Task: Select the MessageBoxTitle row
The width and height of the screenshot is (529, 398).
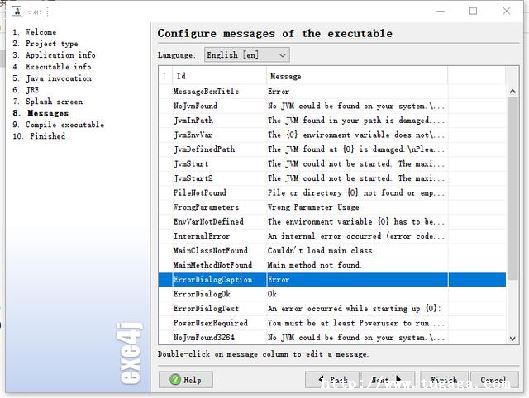Action: coord(332,91)
